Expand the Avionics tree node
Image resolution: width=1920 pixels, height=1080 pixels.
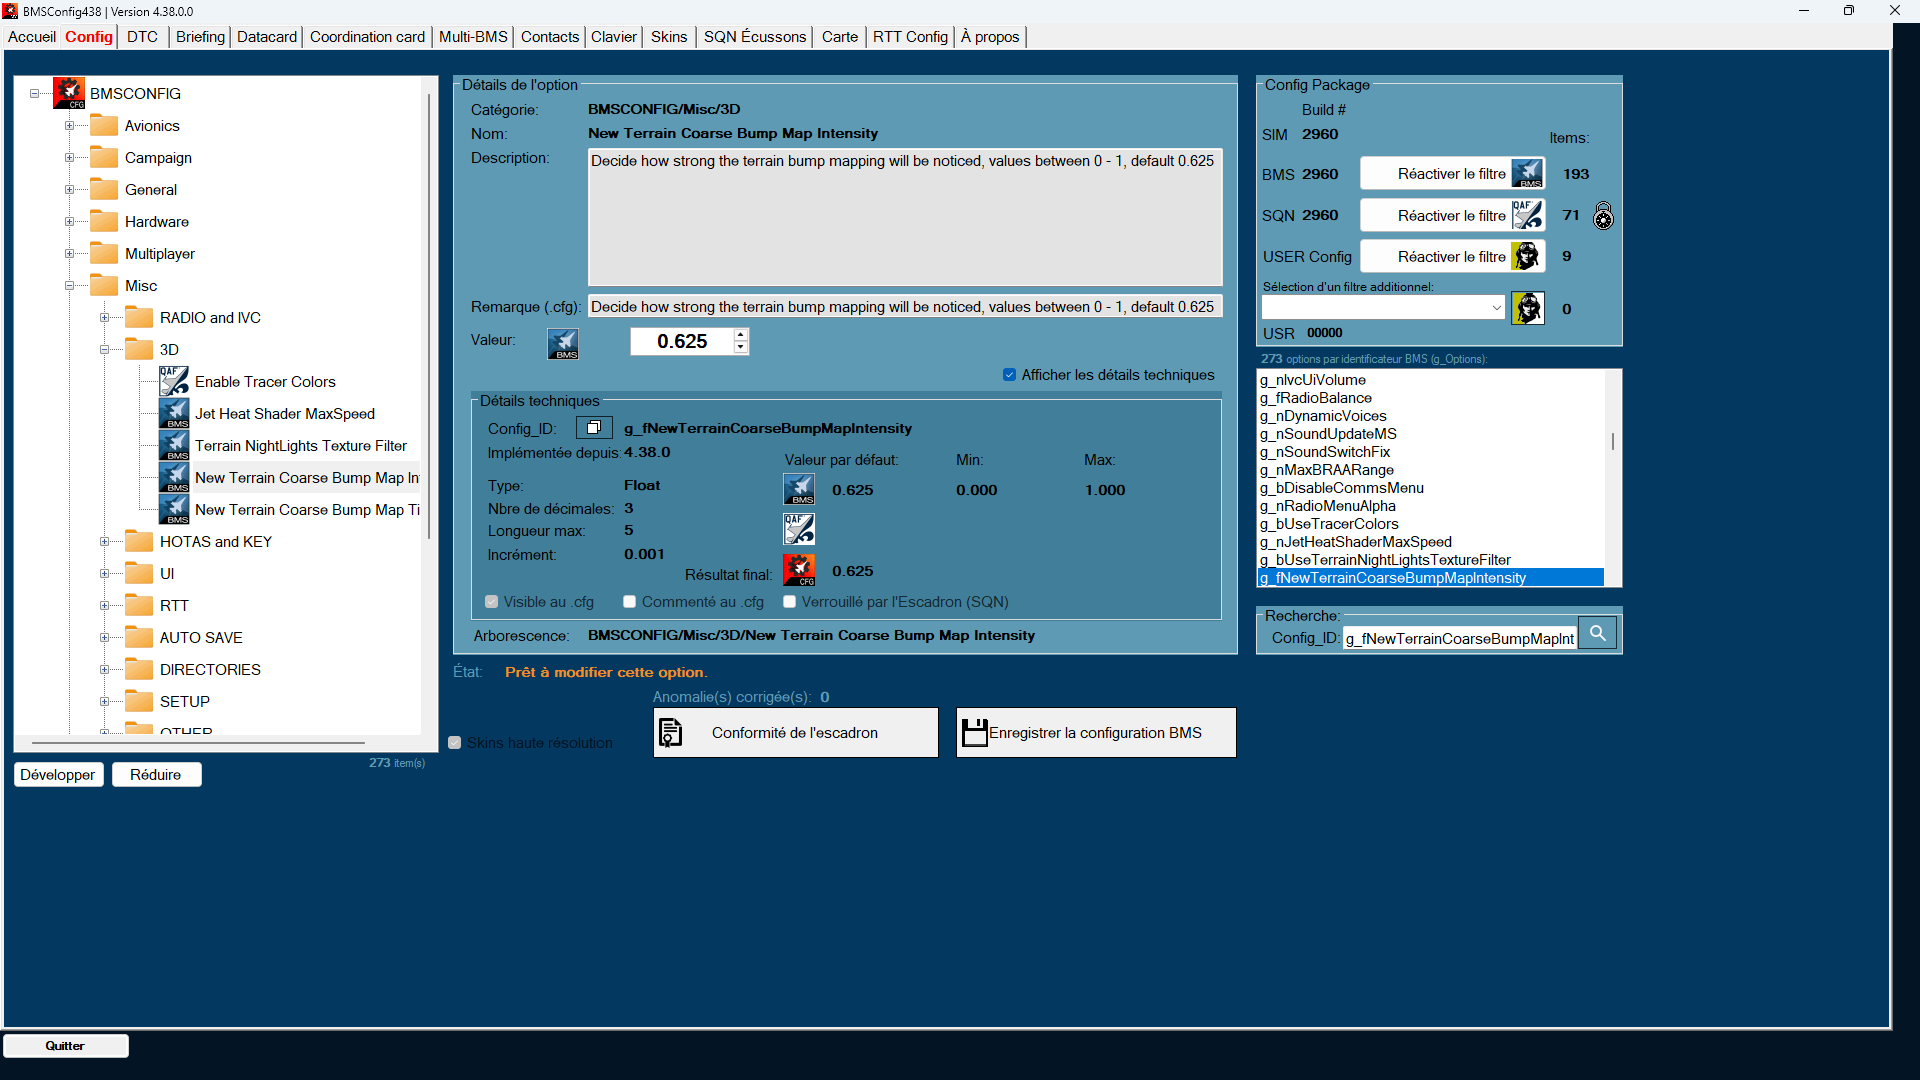point(69,126)
